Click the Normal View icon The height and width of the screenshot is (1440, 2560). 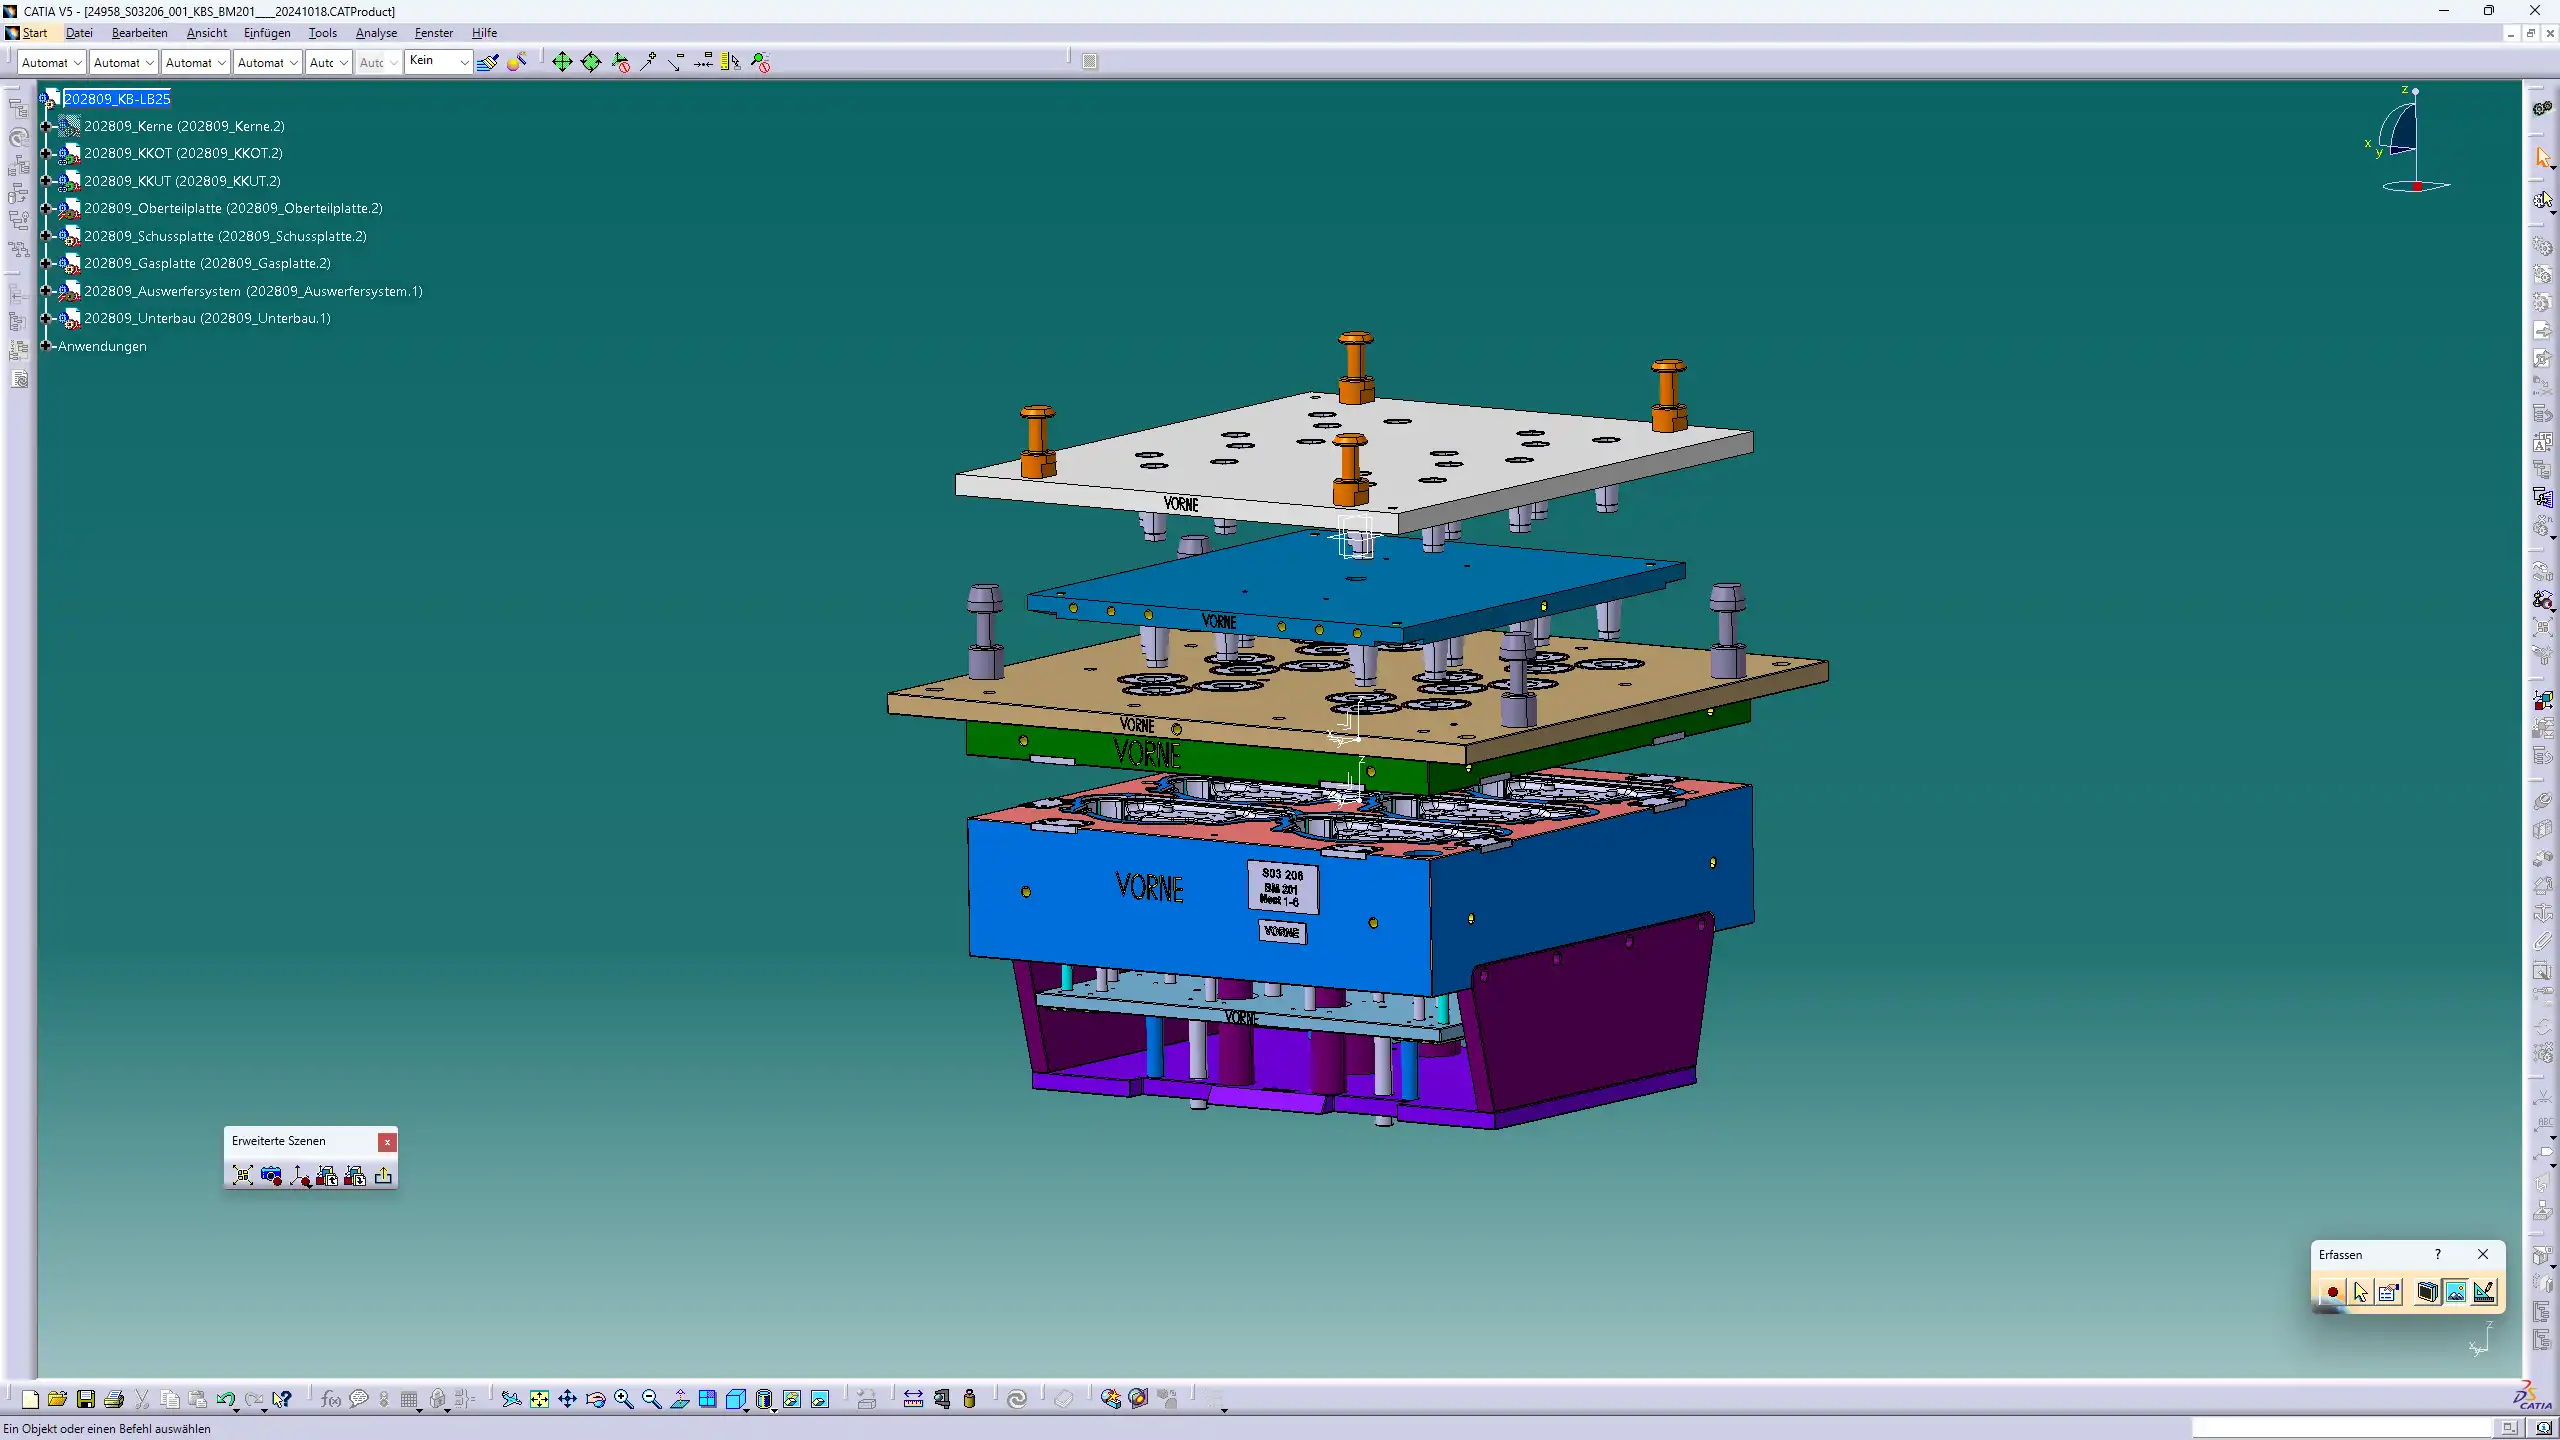tap(680, 1399)
